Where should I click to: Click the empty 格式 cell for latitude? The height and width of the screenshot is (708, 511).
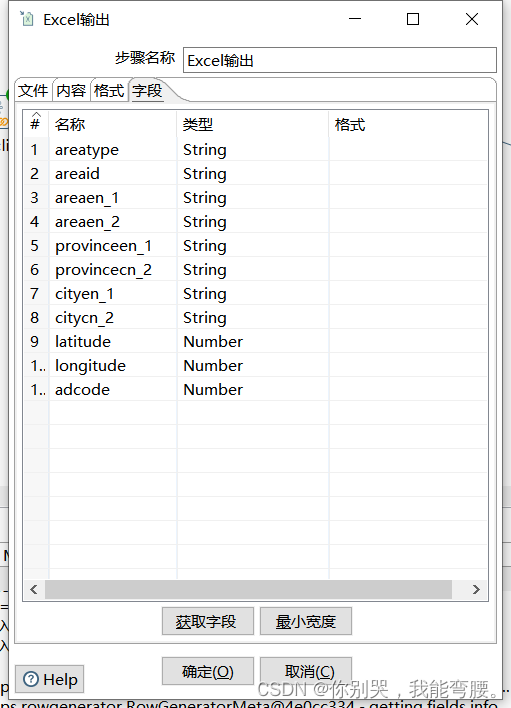click(409, 341)
